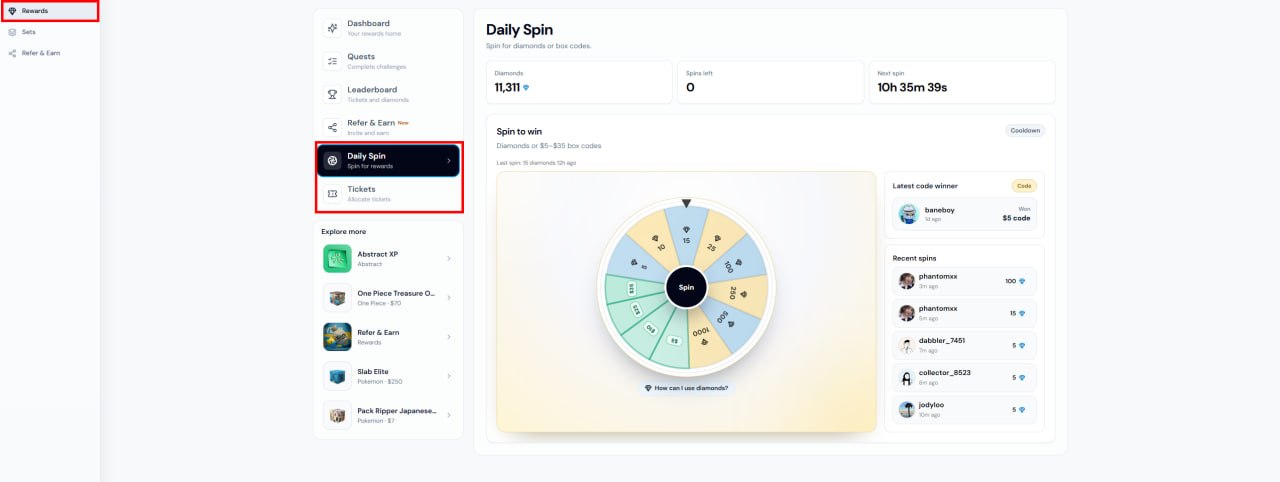
Task: Click the Tickets icon
Action: 332,193
